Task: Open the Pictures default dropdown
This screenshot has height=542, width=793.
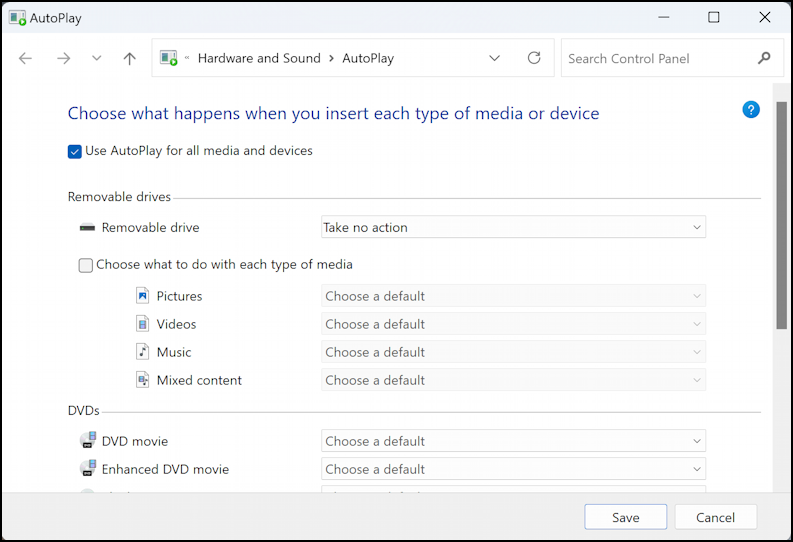Action: click(x=513, y=296)
